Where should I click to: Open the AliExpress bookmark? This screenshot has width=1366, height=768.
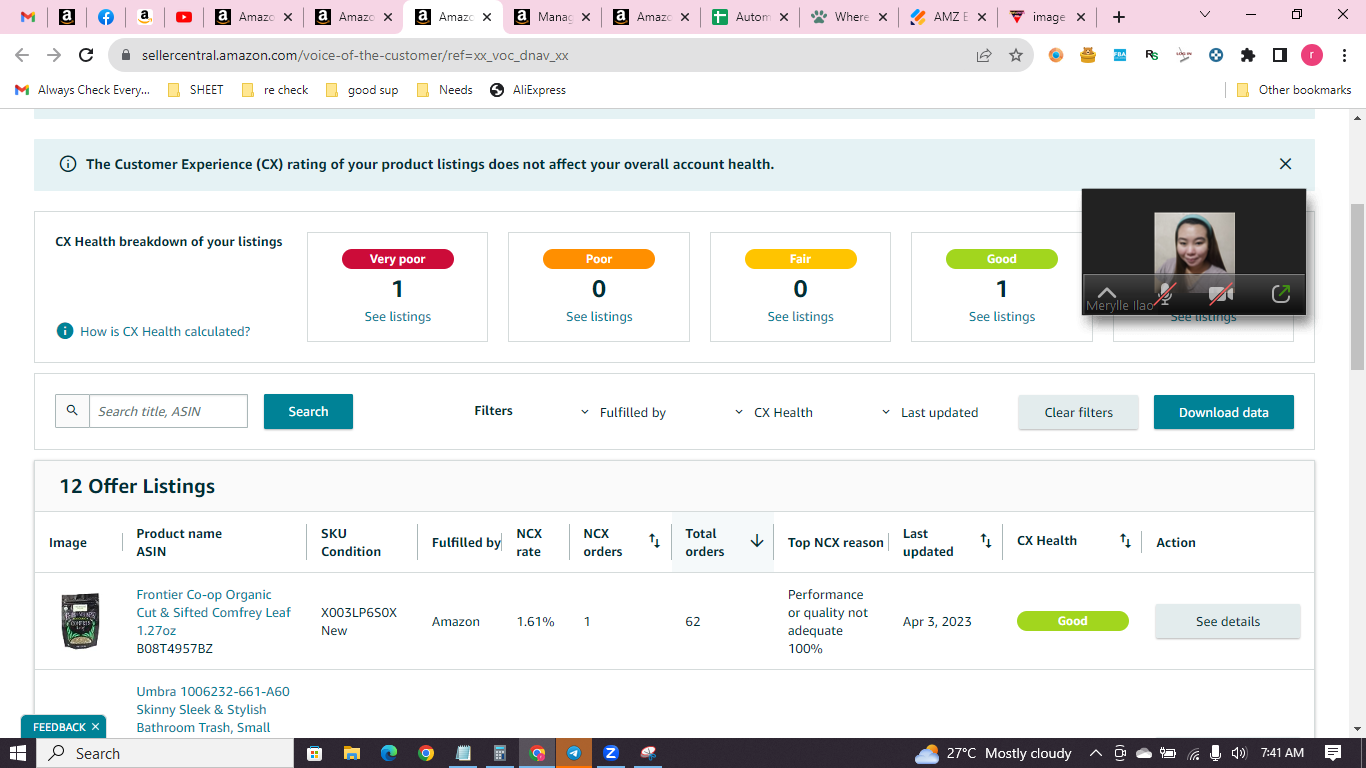(528, 90)
